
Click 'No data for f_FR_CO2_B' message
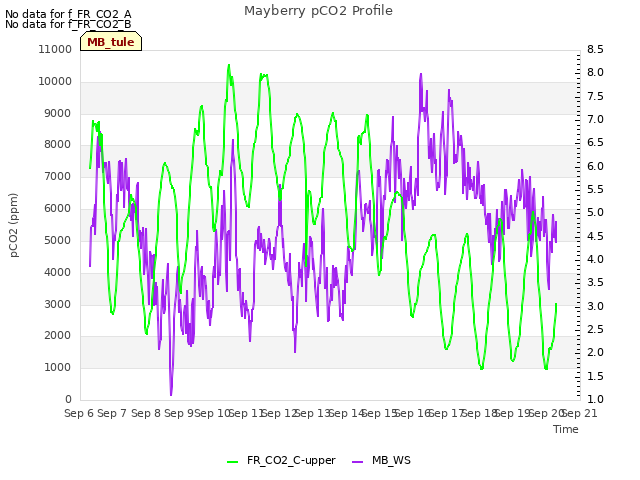68,24
